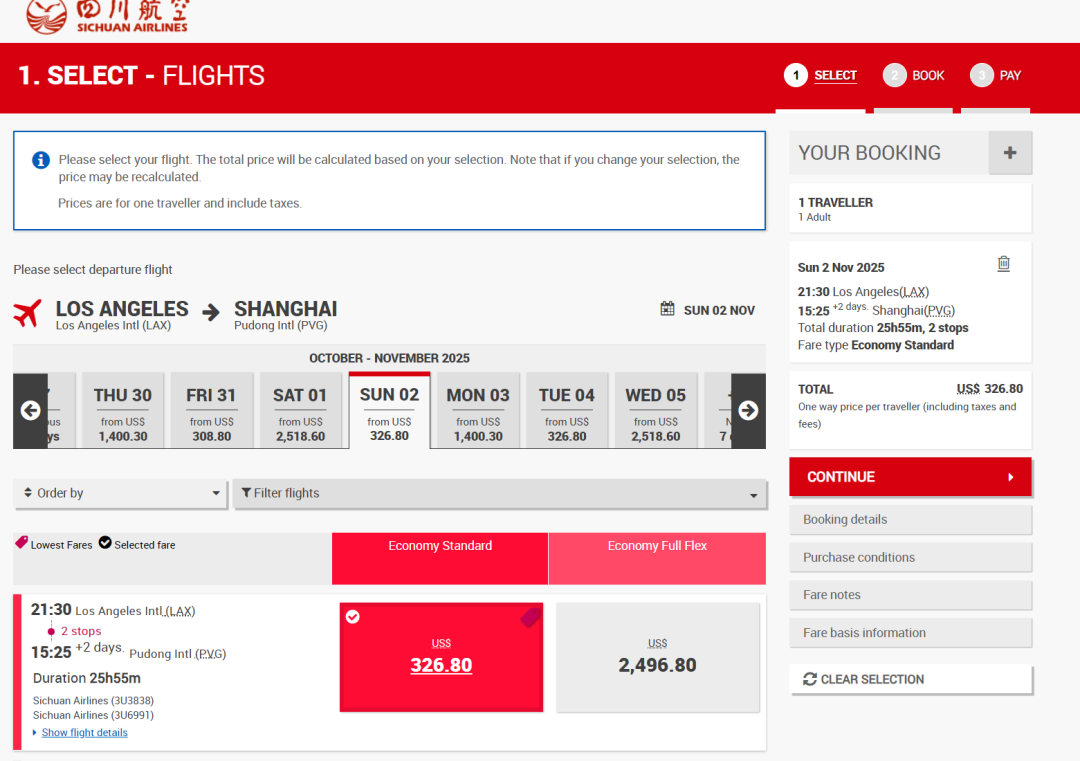The image size is (1080, 761).
Task: Switch to the MON 03 date tab
Action: coord(478,410)
